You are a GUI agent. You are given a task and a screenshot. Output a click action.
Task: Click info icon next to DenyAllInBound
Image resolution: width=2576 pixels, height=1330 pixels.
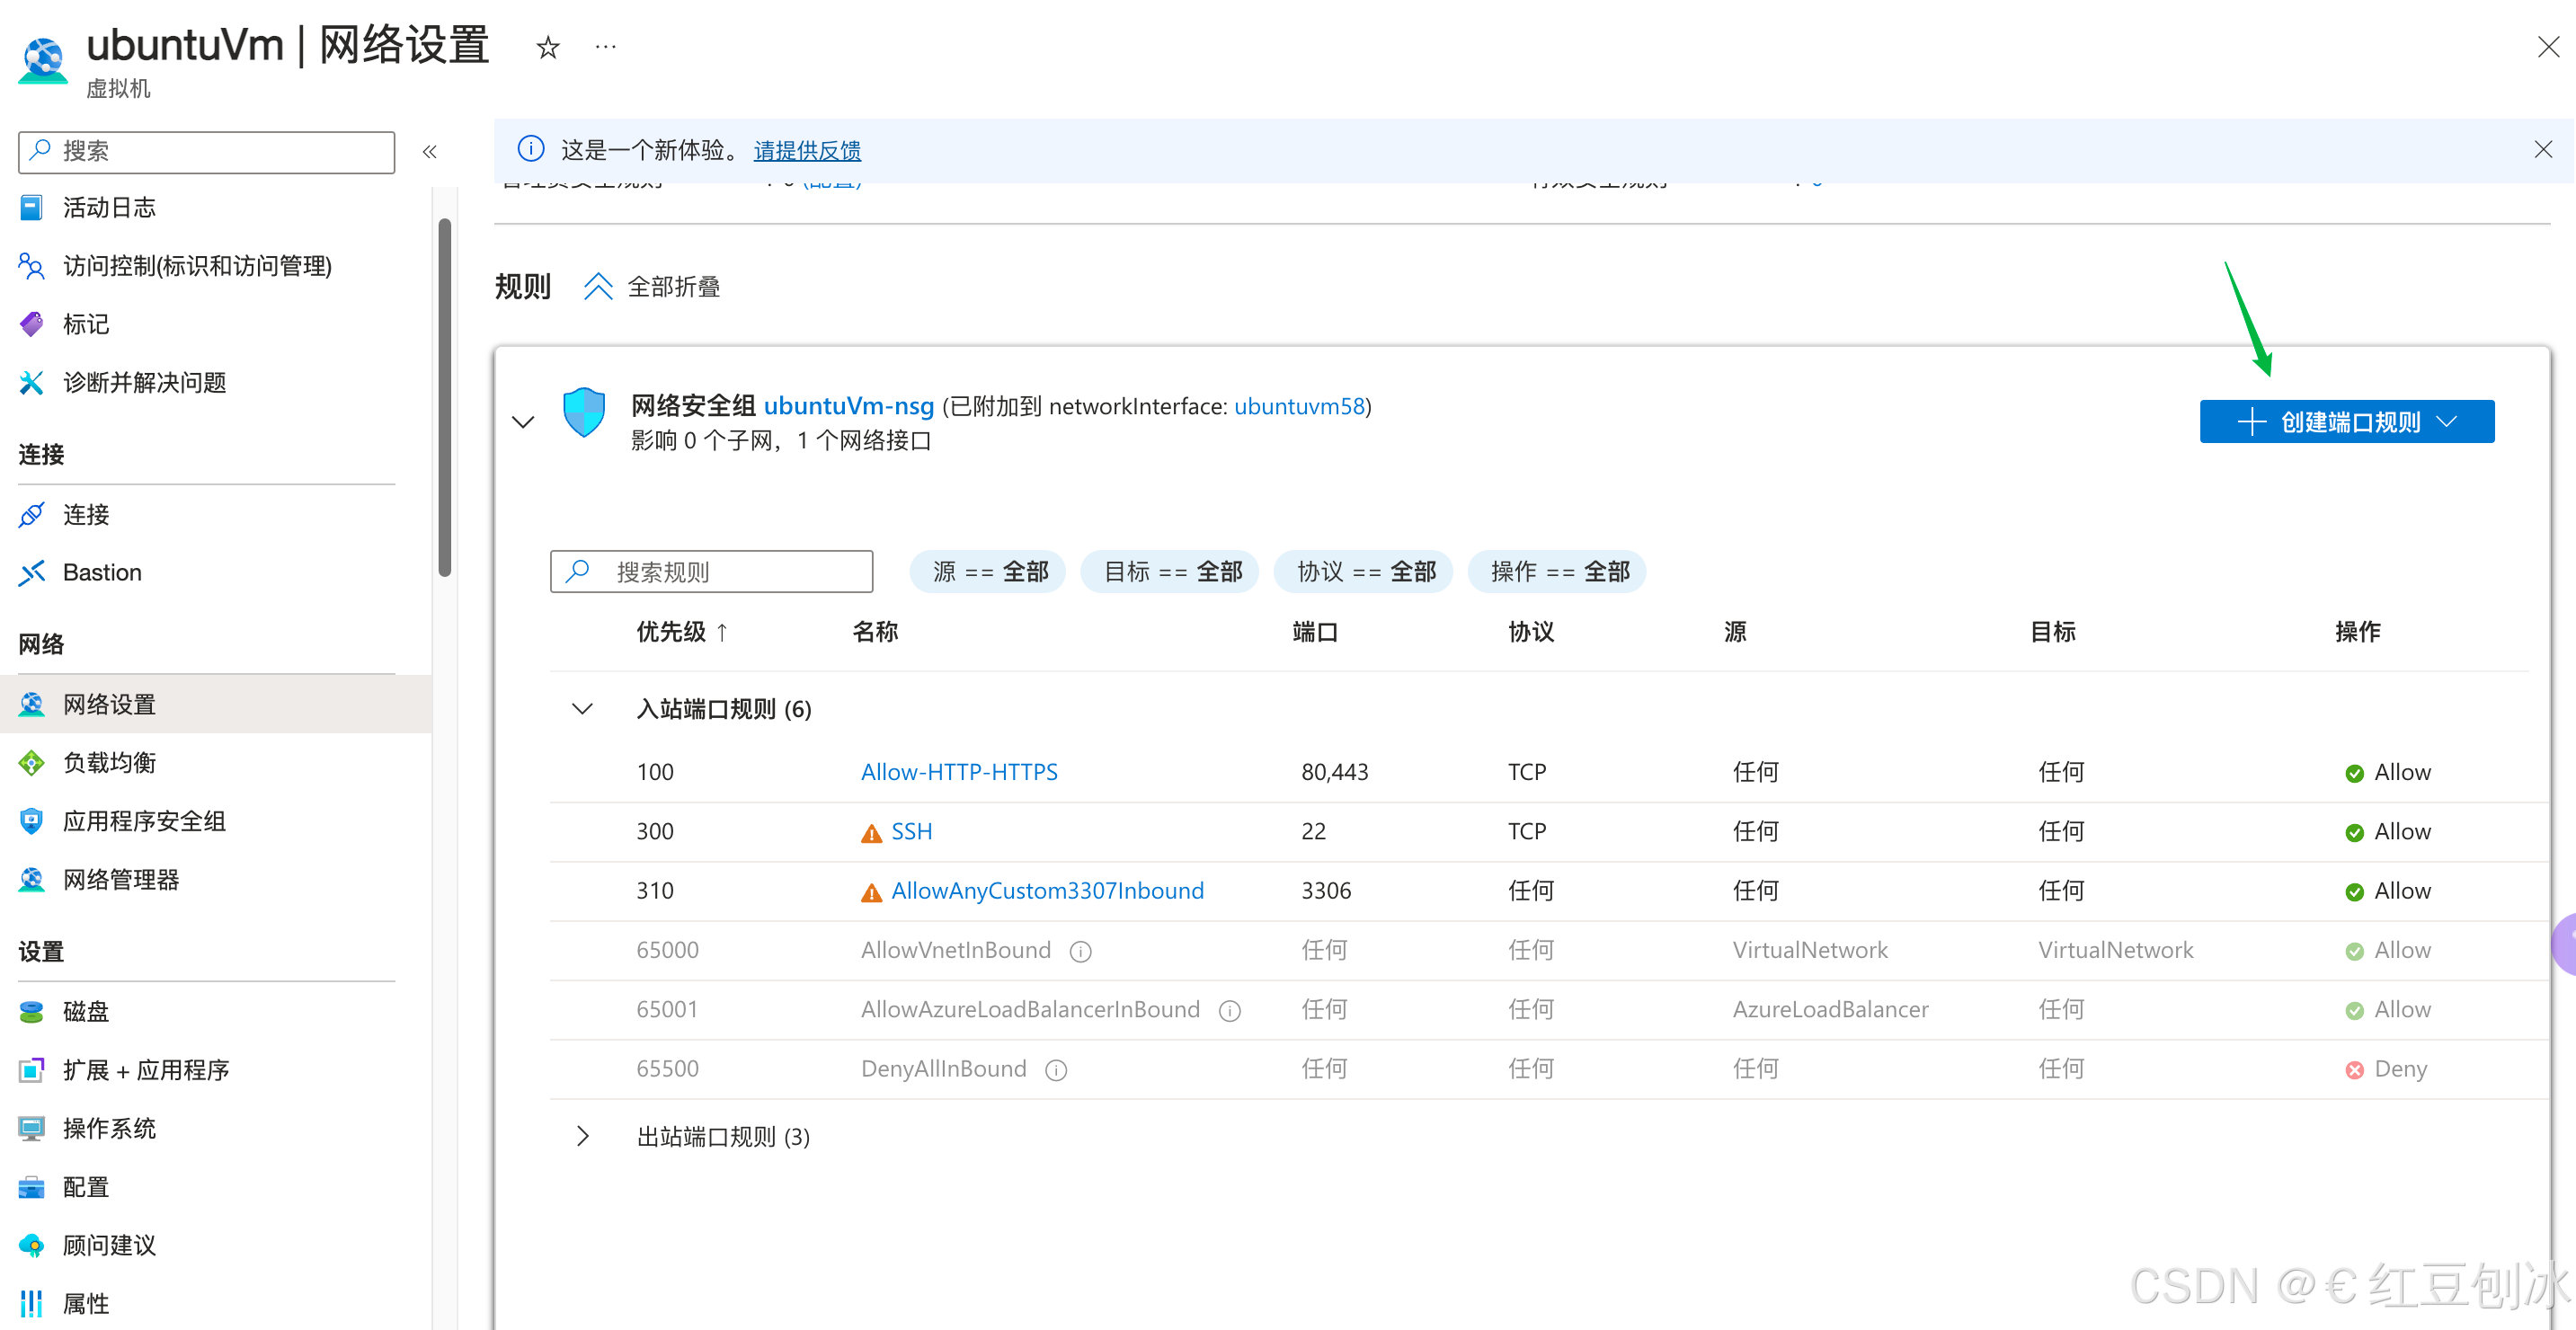coord(1056,1070)
